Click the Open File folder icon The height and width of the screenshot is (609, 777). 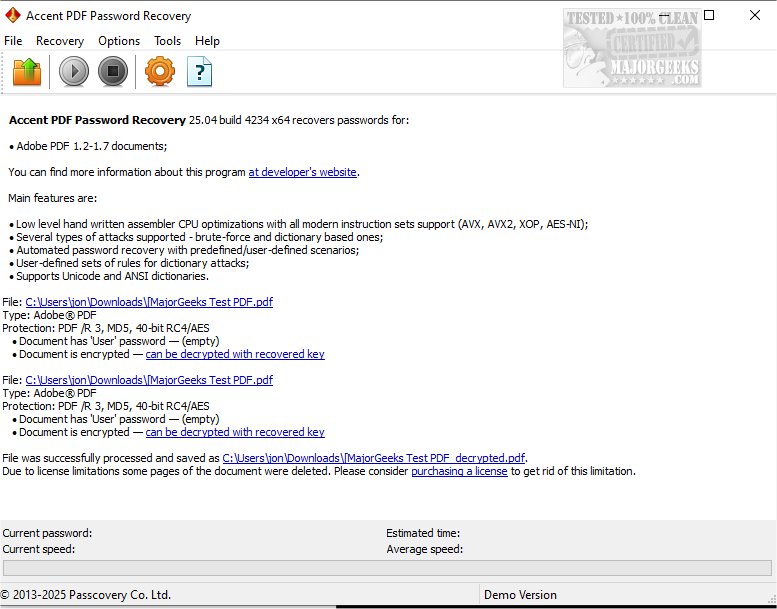[x=27, y=72]
